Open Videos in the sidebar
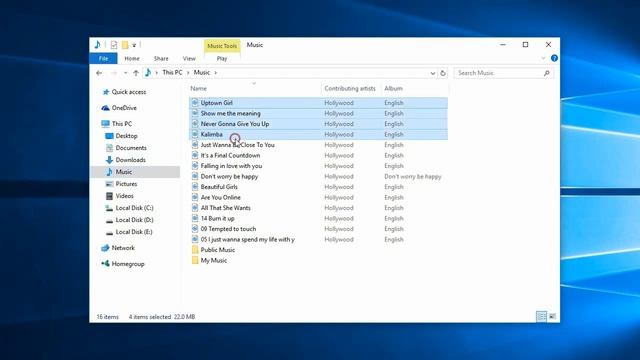This screenshot has width=640, height=360. click(124, 196)
